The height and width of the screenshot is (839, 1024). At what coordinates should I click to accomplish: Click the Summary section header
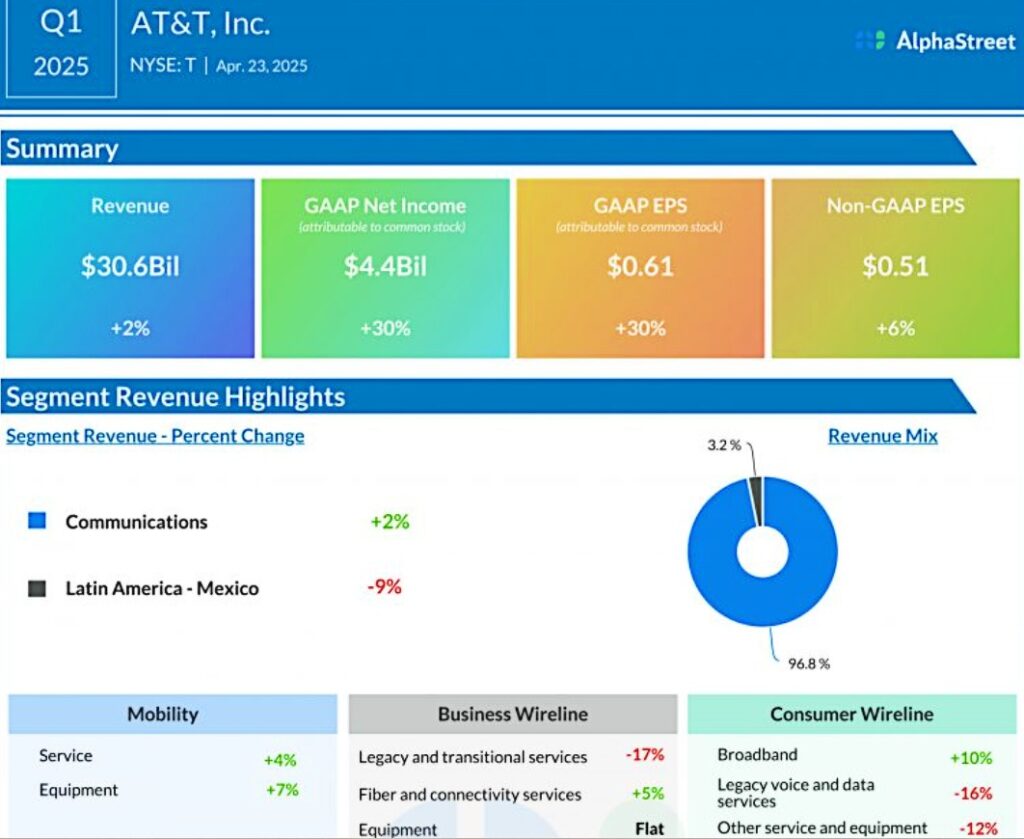[488, 148]
